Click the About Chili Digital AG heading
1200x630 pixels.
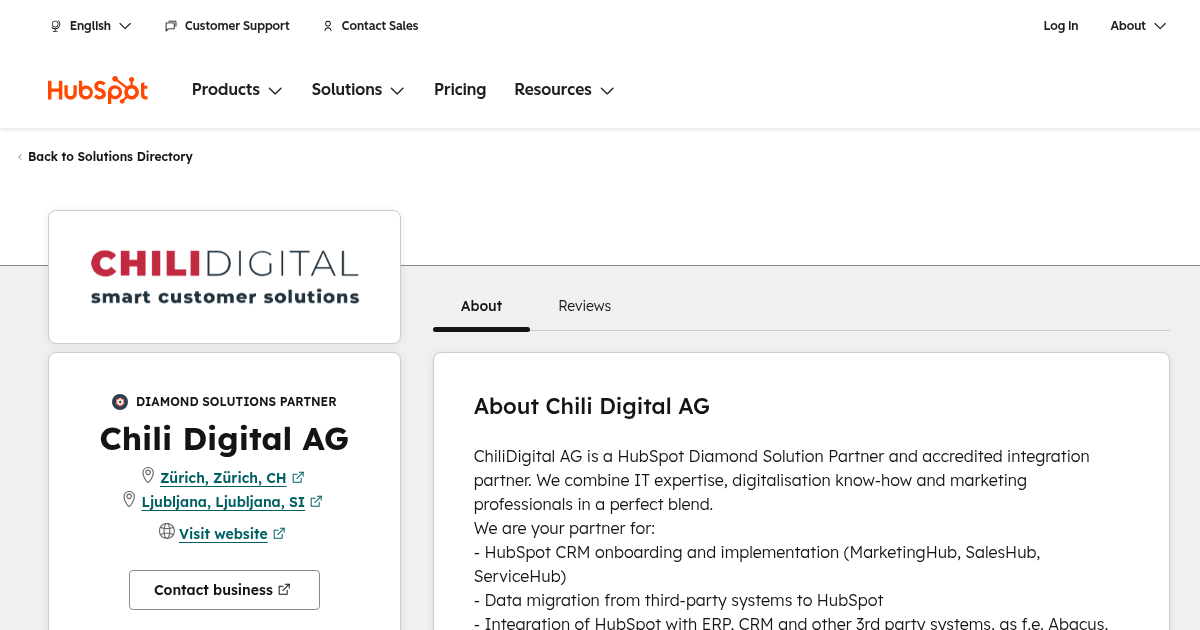(x=592, y=406)
